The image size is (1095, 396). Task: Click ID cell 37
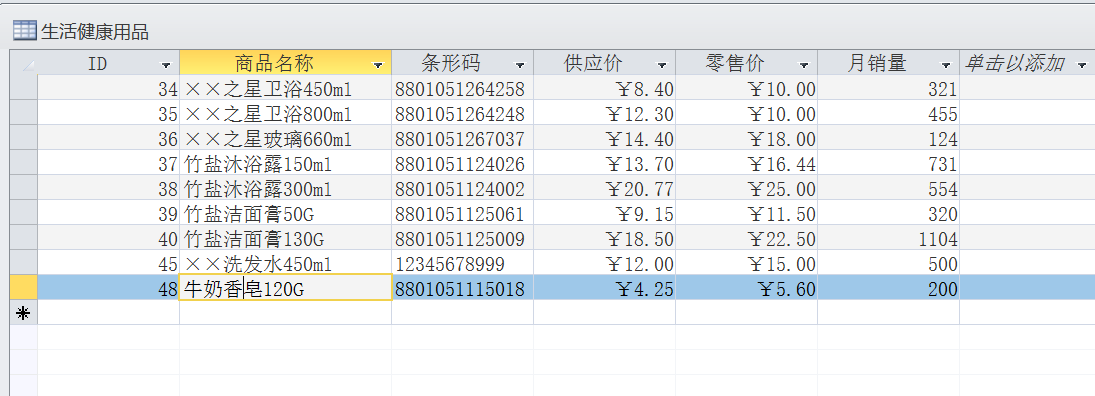[108, 163]
